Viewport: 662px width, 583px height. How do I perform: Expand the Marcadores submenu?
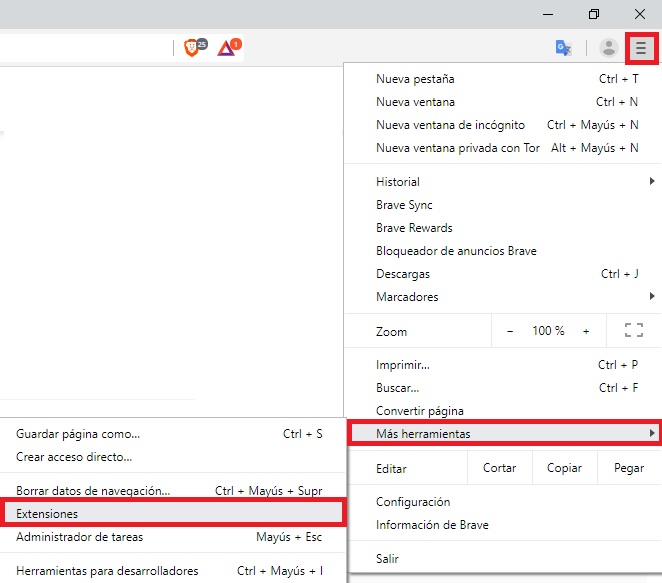(x=502, y=297)
